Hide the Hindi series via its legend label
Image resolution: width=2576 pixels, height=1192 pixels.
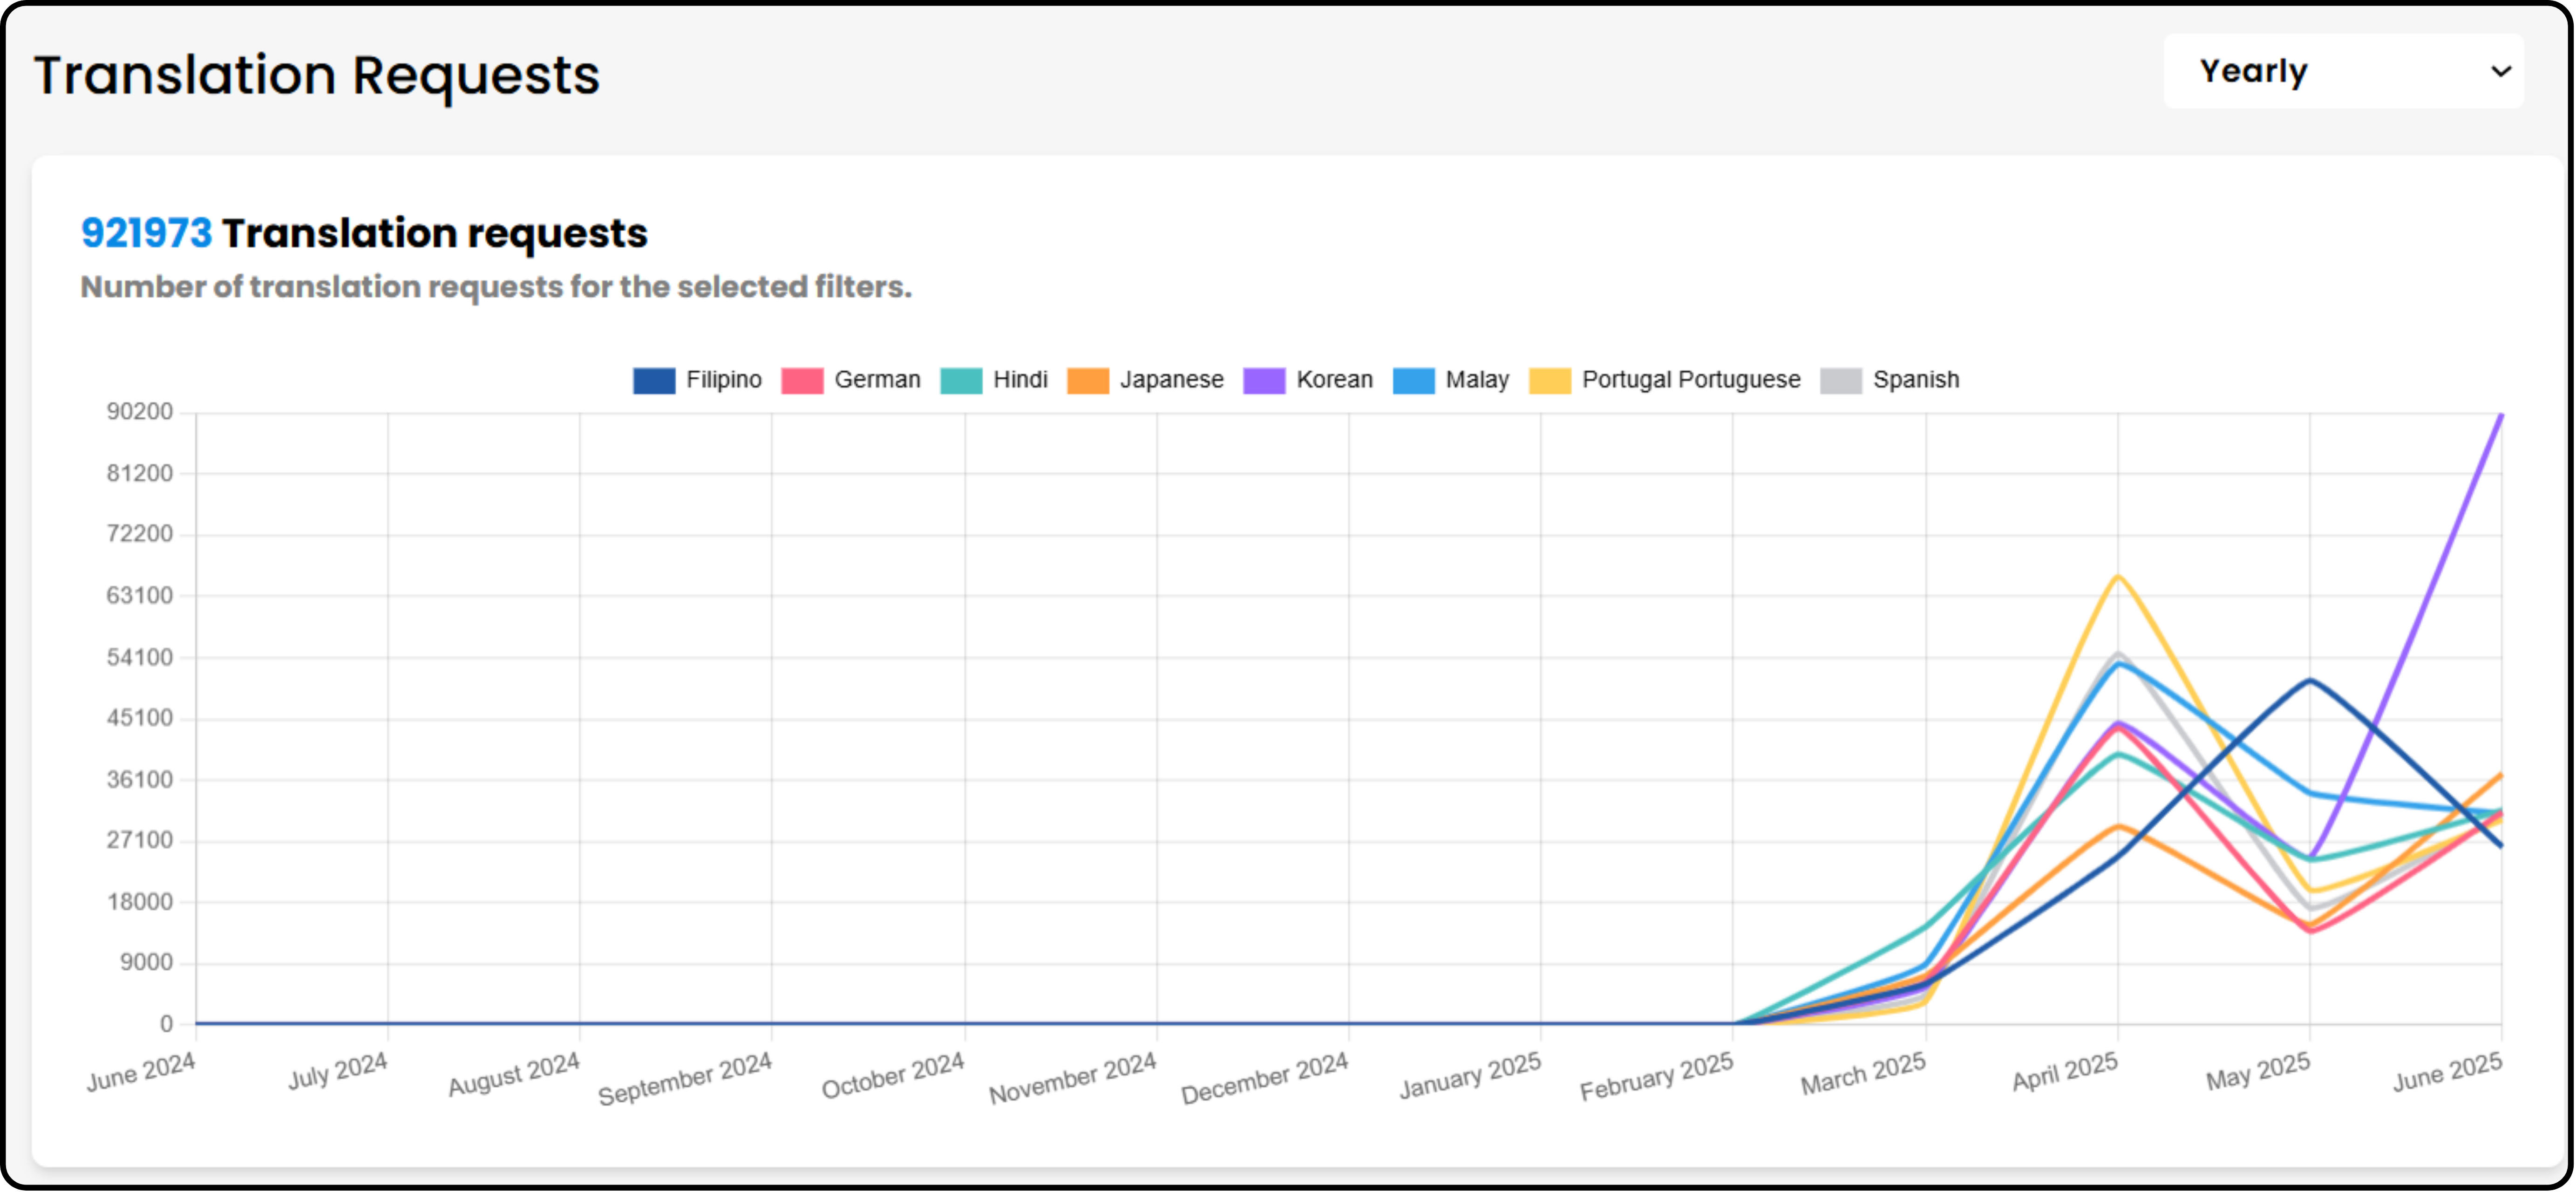coord(1020,380)
